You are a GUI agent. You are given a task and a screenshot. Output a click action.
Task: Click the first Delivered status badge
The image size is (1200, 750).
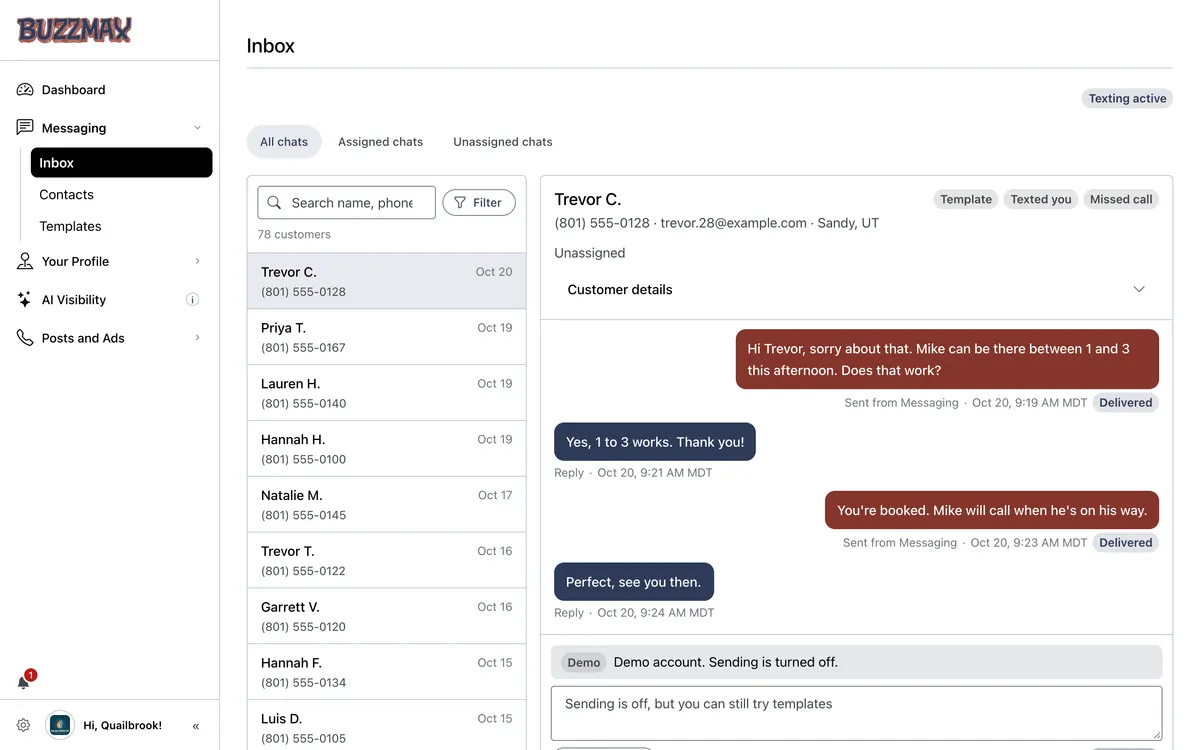pos(1126,403)
